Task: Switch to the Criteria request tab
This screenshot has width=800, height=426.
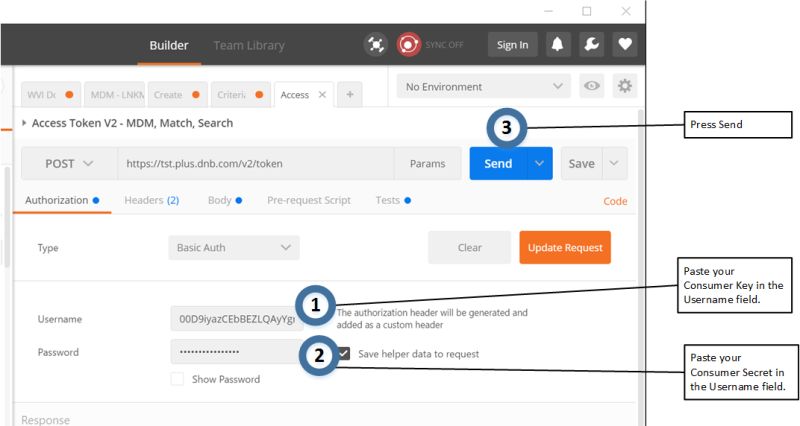Action: (241, 94)
